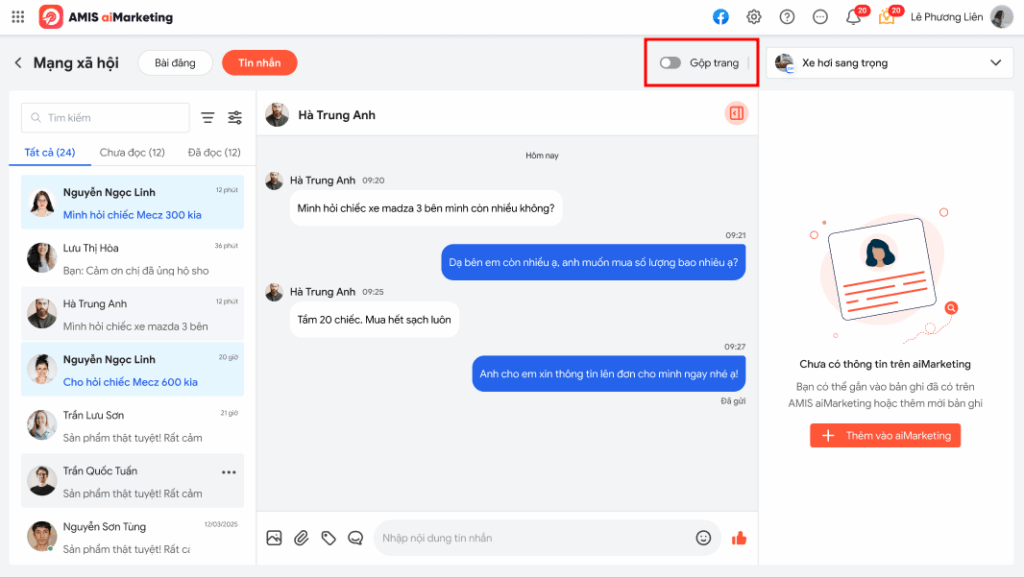Open more options for Trần Quốc Tuấn
This screenshot has height=578, width=1024.
tap(229, 472)
